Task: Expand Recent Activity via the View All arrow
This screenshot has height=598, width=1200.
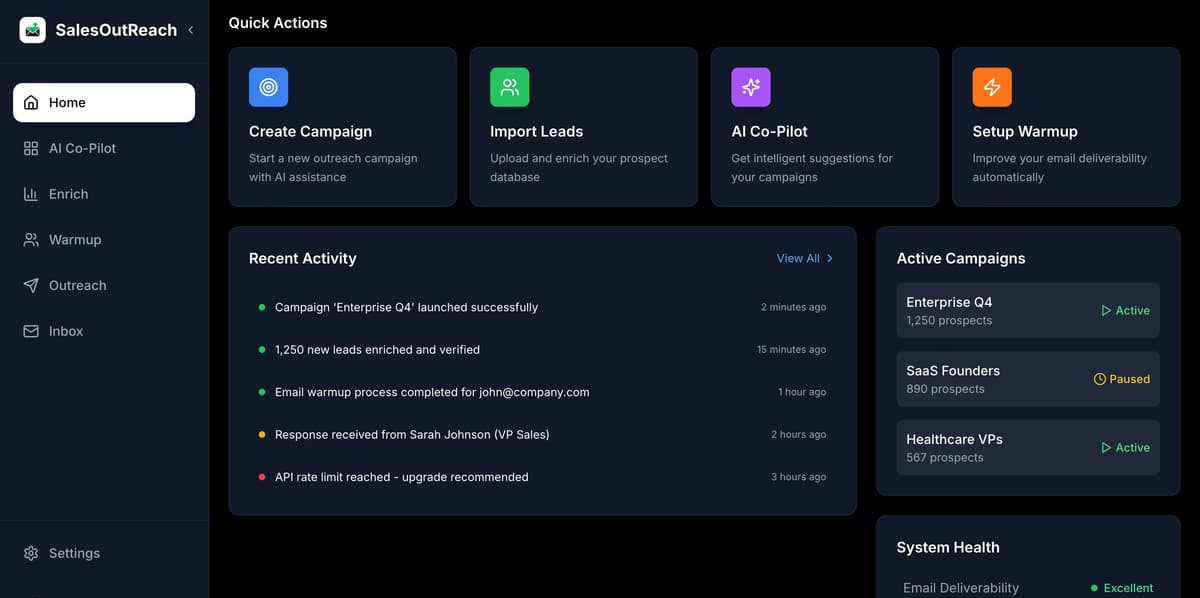Action: click(829, 258)
